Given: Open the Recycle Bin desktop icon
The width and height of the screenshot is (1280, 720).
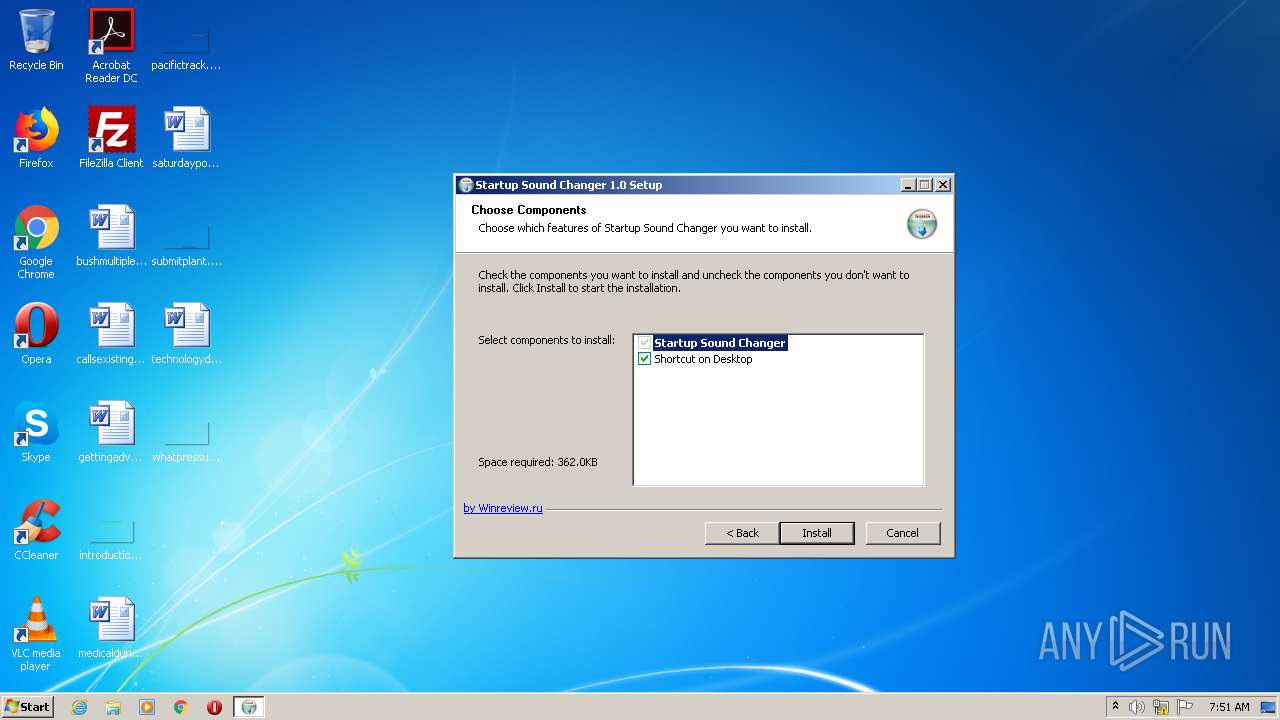Looking at the screenshot, I should coord(36,40).
